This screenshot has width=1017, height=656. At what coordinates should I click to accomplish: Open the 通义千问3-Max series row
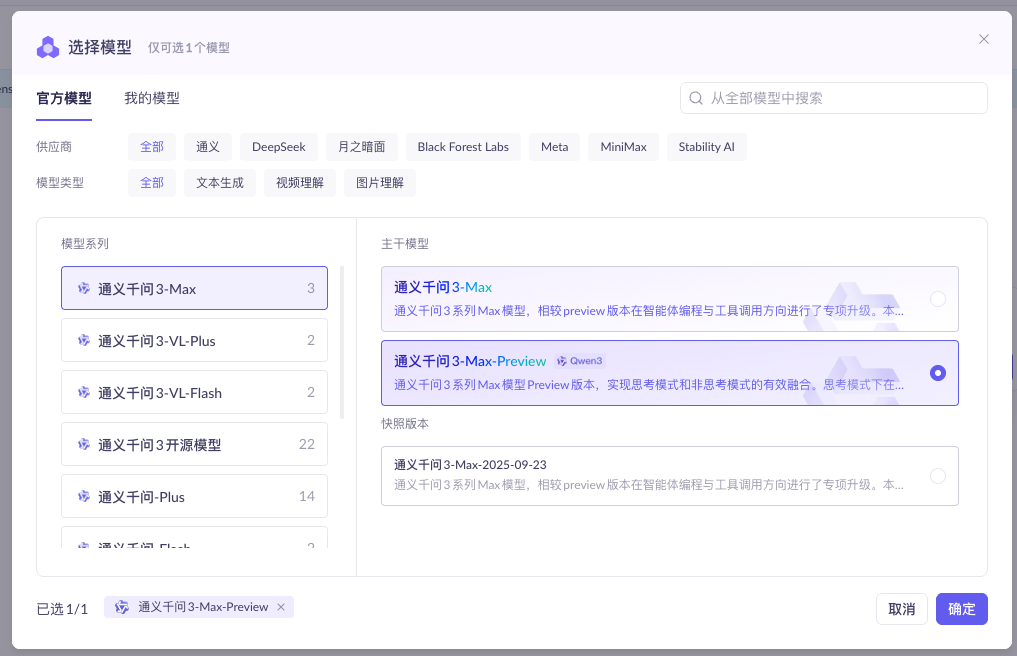[194, 288]
